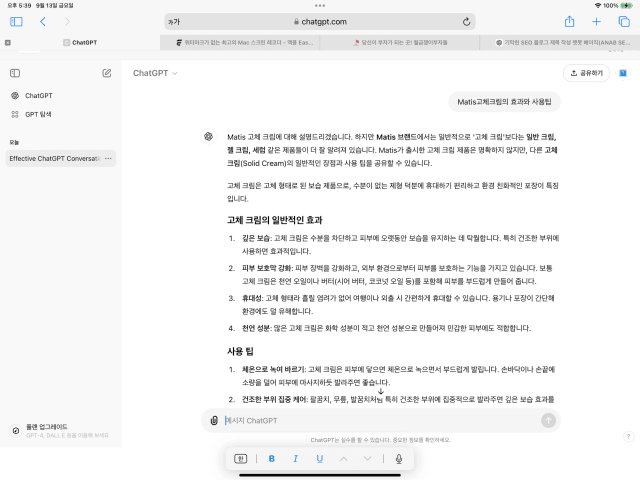Open the multitasking three-dots menu
The image size is (640, 480).
320,6
